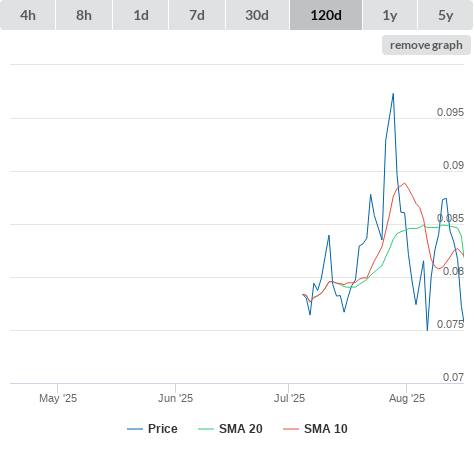The height and width of the screenshot is (455, 474).
Task: Choose the 1d time range tab
Action: pyautogui.click(x=141, y=15)
